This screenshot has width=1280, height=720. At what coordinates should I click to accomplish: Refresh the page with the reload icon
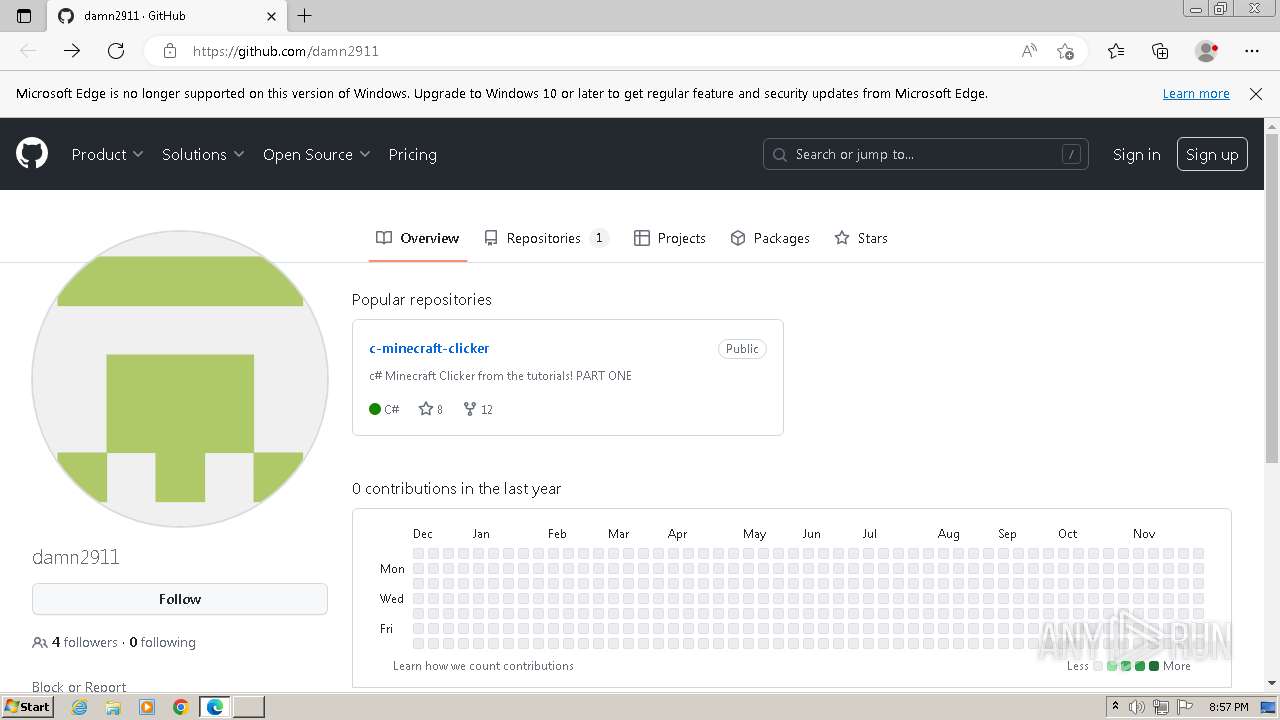[x=116, y=51]
